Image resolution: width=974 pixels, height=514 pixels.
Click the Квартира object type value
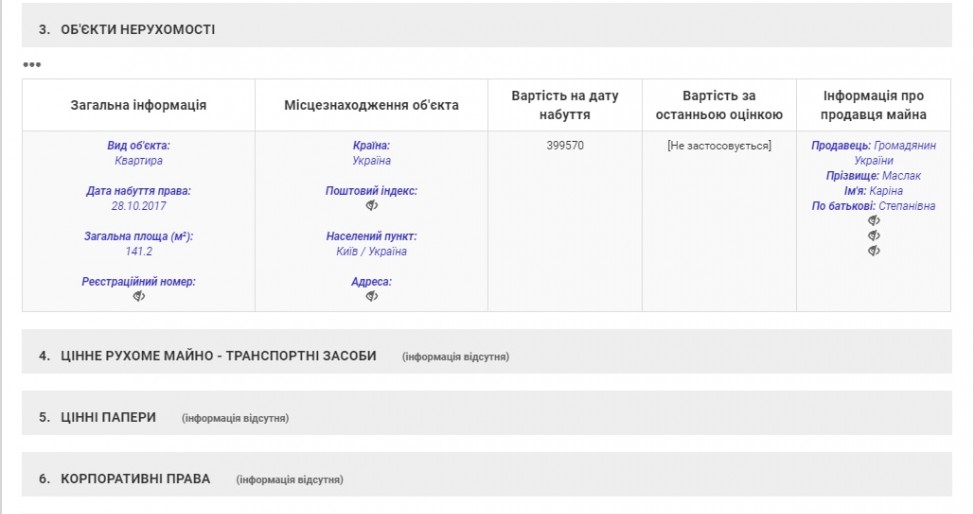point(139,160)
